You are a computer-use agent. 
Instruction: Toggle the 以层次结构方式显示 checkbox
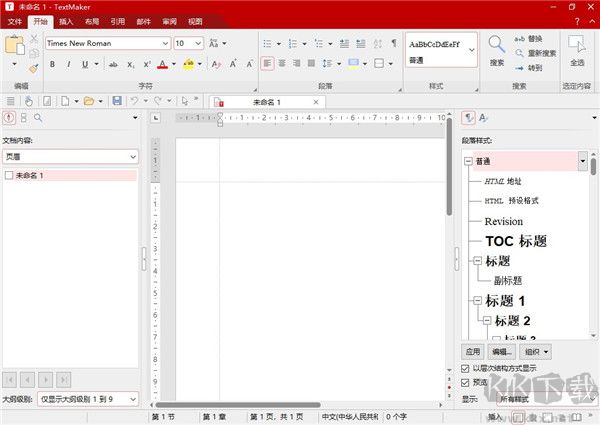pyautogui.click(x=465, y=368)
